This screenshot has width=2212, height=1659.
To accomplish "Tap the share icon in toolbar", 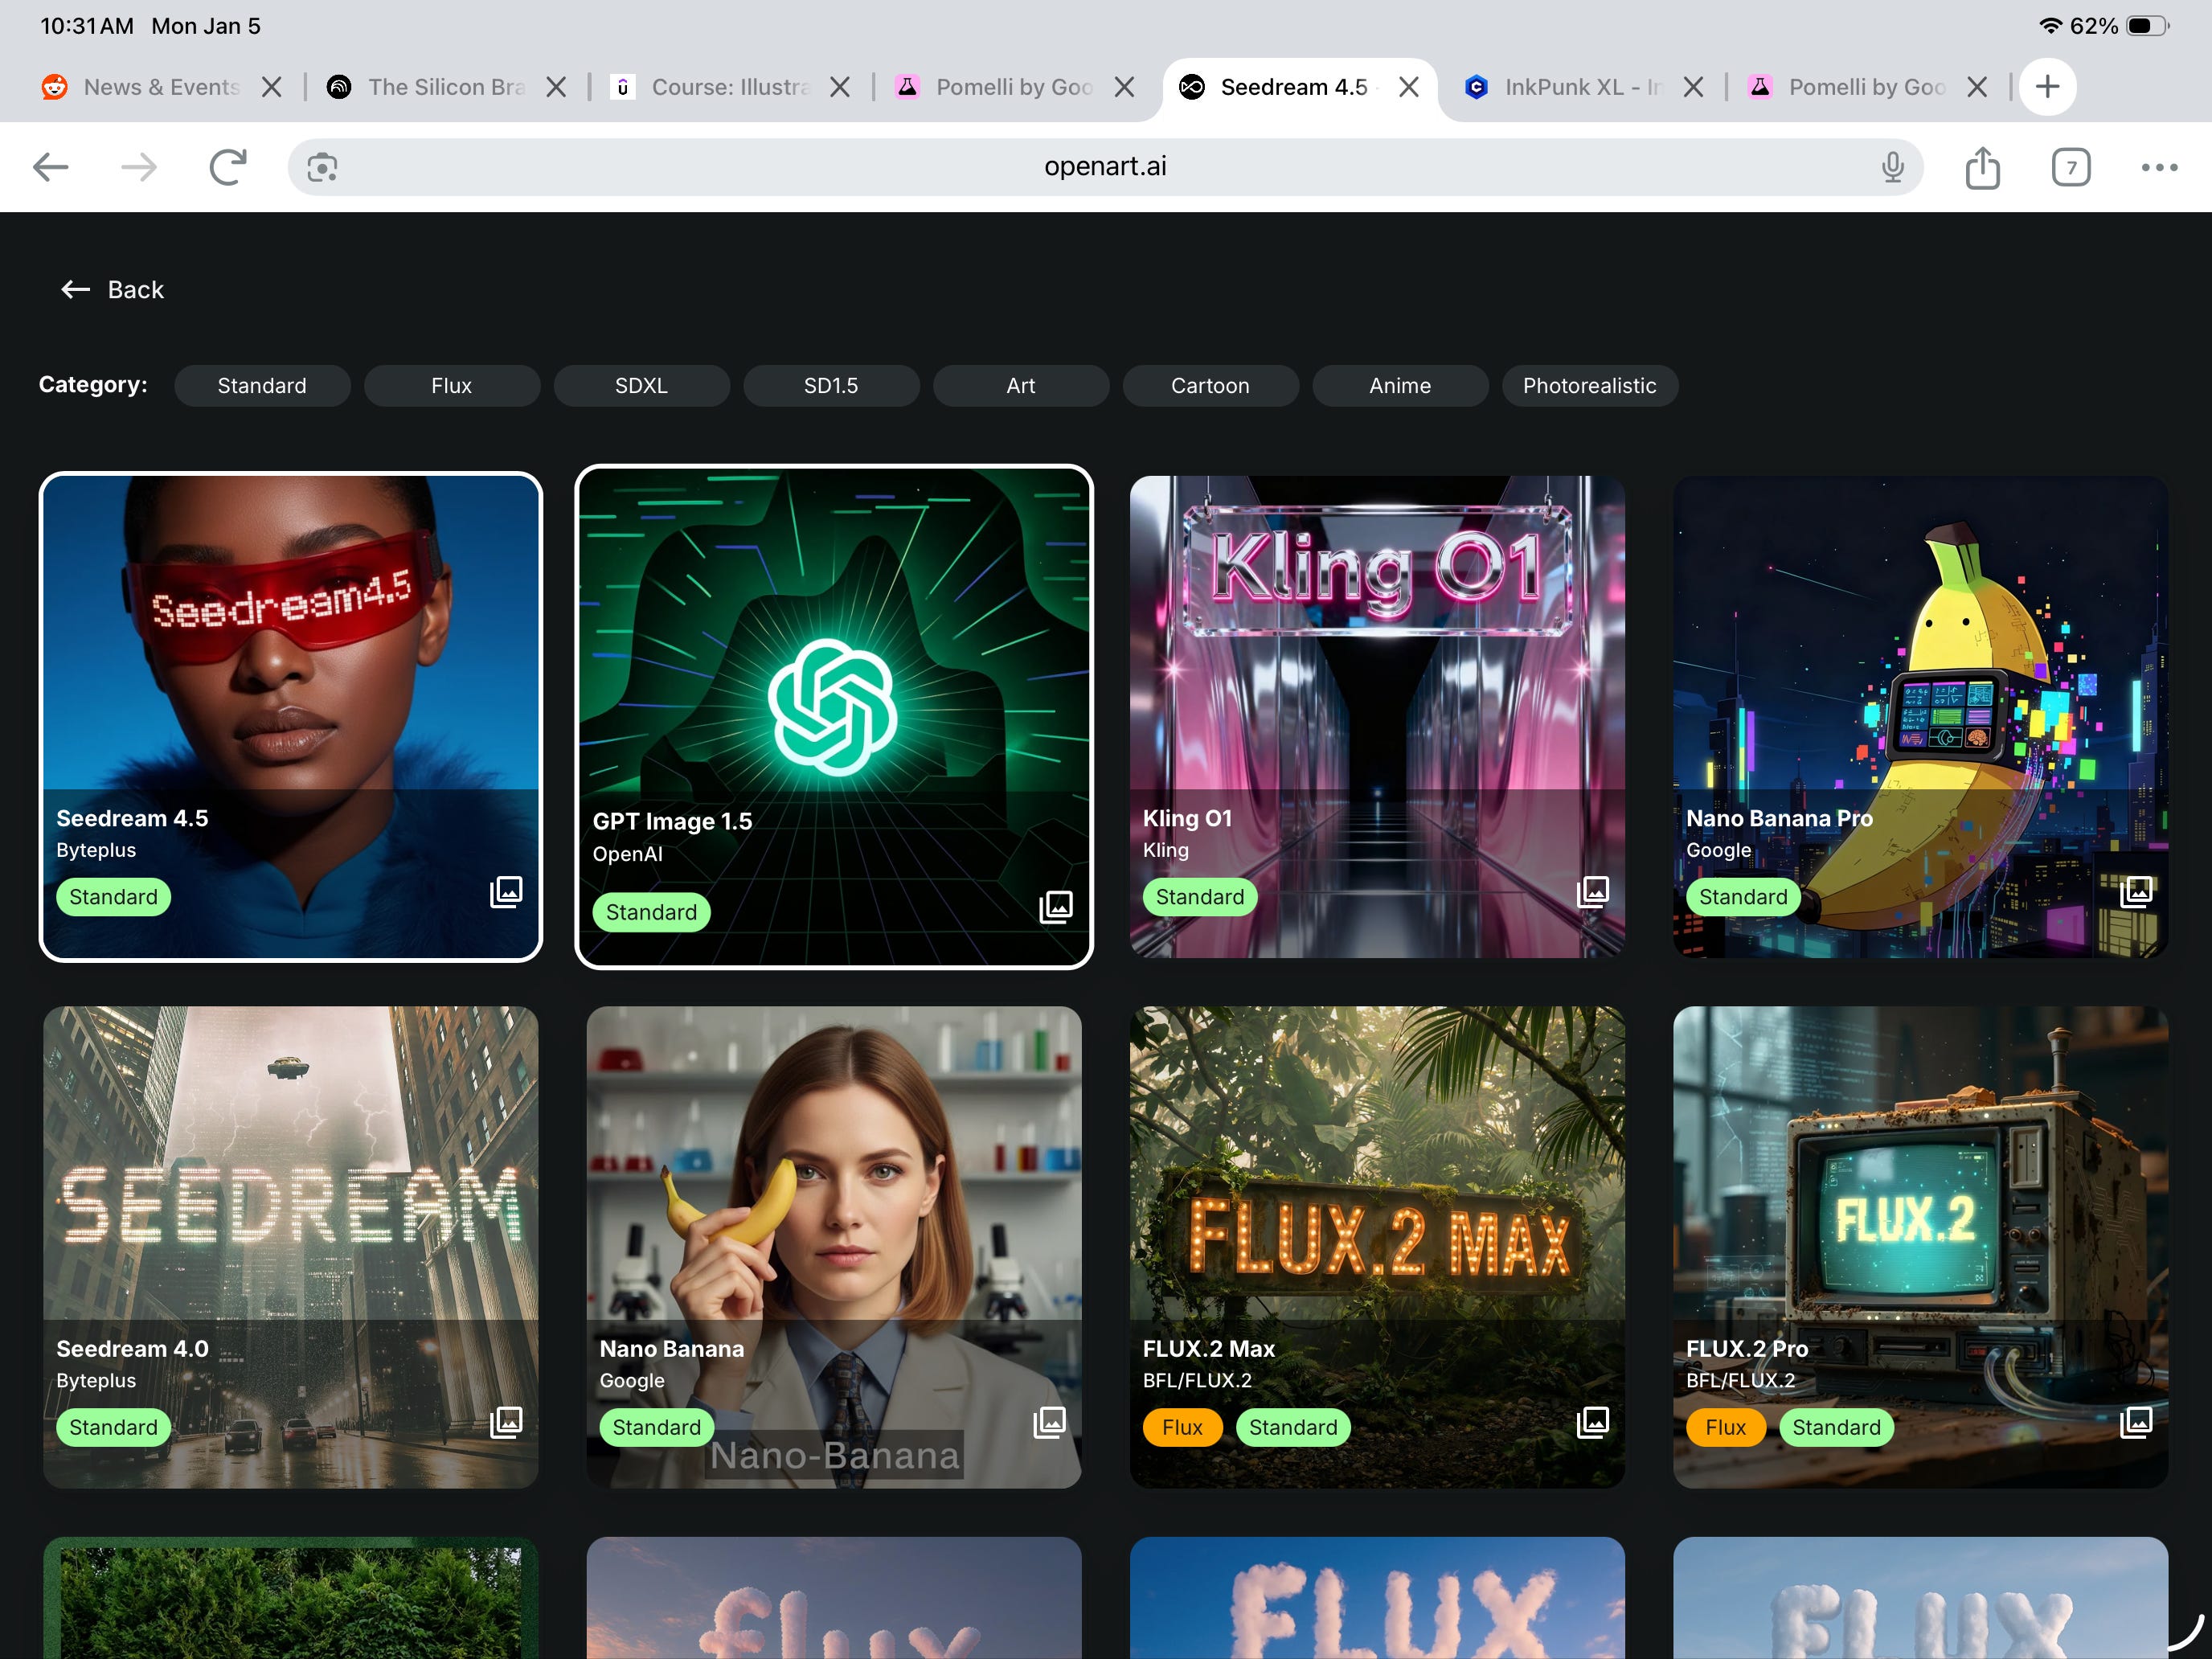I will tap(1982, 167).
